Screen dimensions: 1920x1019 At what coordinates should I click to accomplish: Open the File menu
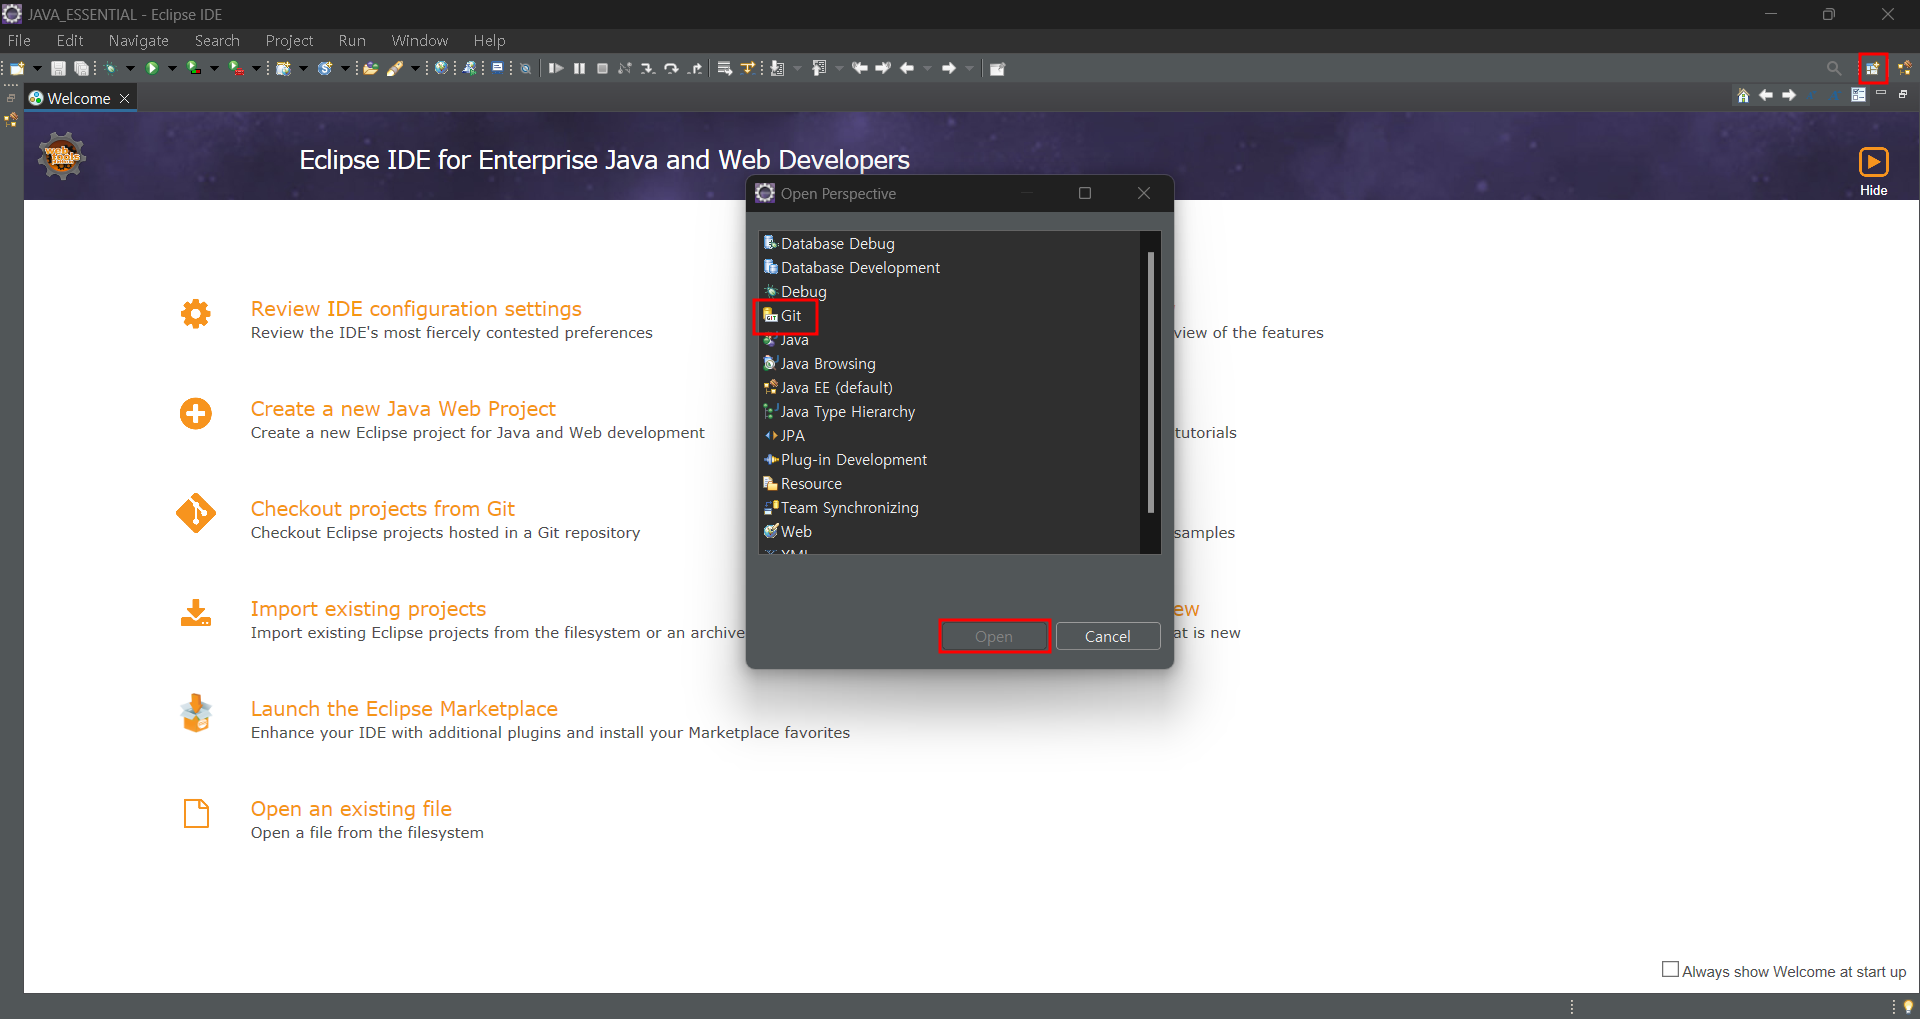pyautogui.click(x=19, y=40)
